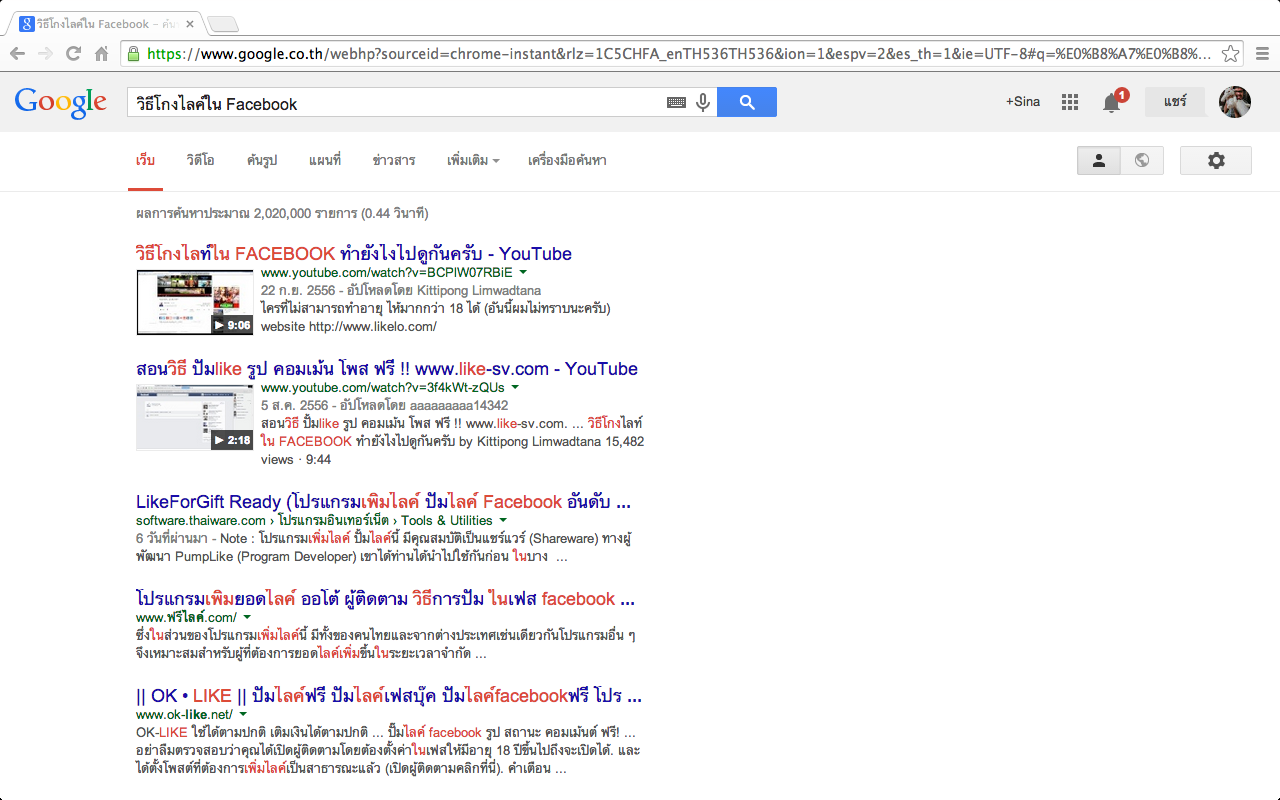Open the account profile picture
This screenshot has height=800, width=1280.
click(1235, 102)
